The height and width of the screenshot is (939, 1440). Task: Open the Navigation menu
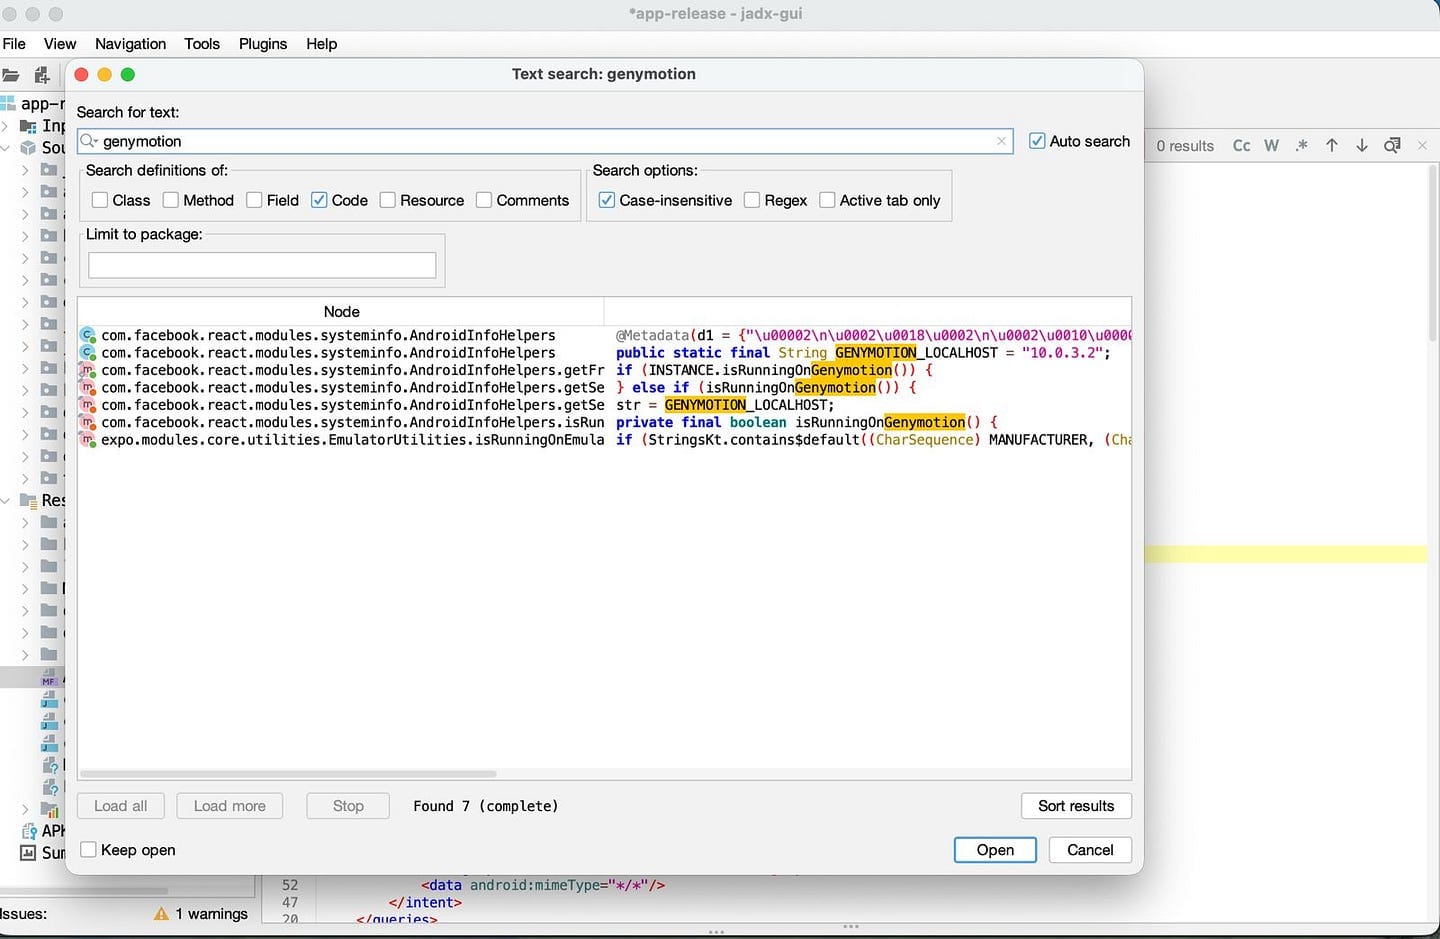pos(130,43)
